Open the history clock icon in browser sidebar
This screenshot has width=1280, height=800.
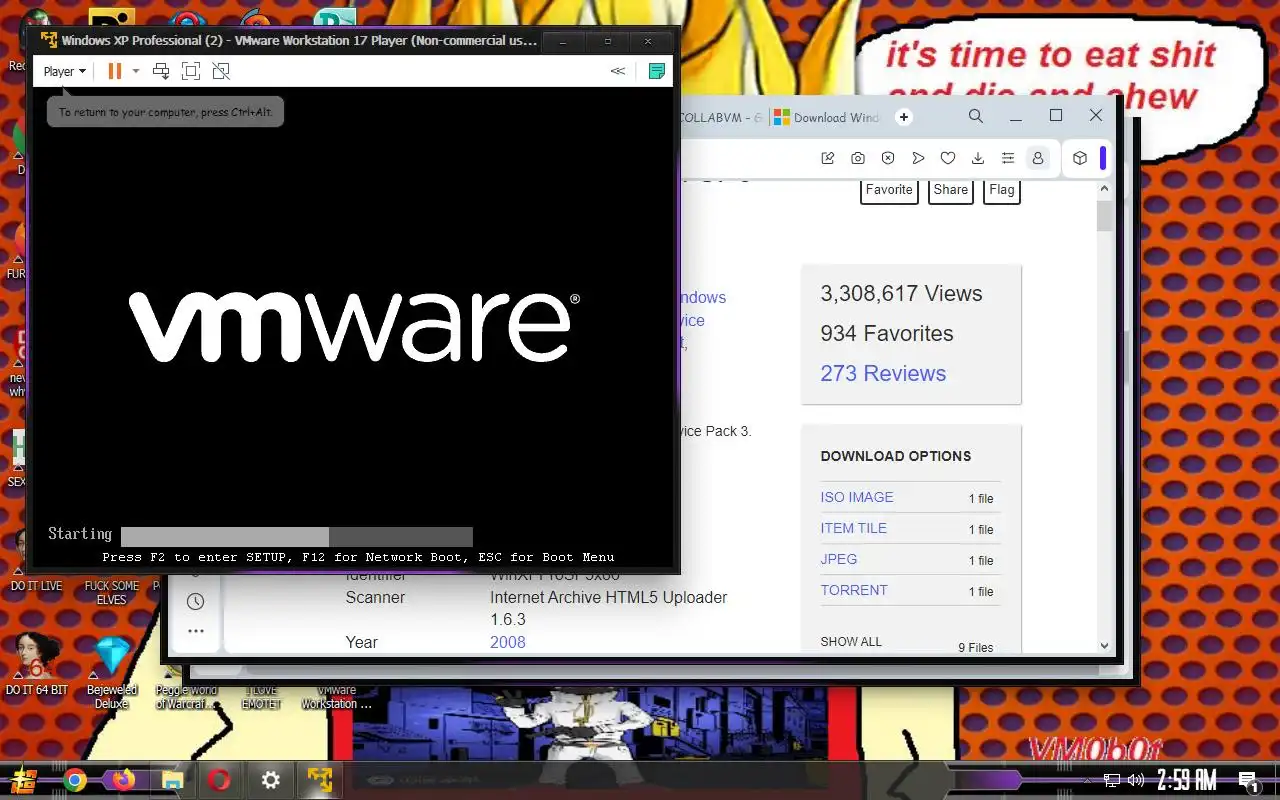click(x=195, y=601)
